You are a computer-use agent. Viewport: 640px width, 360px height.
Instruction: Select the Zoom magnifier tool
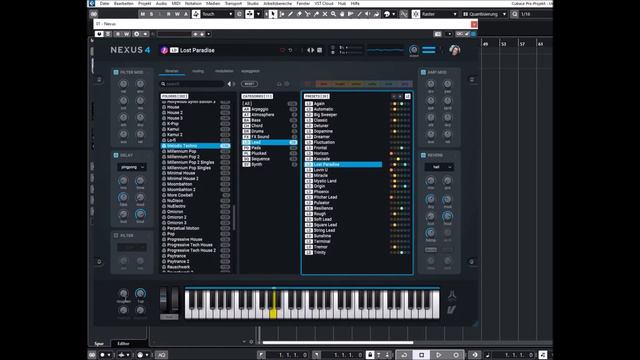(x=333, y=14)
